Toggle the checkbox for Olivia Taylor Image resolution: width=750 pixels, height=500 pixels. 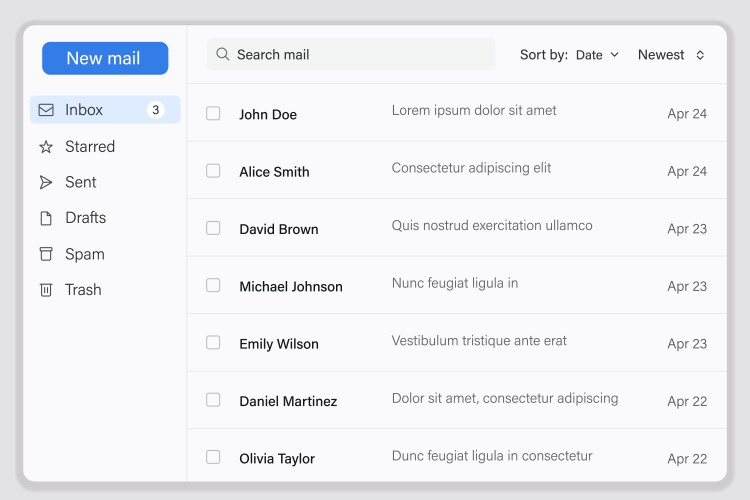(x=213, y=457)
